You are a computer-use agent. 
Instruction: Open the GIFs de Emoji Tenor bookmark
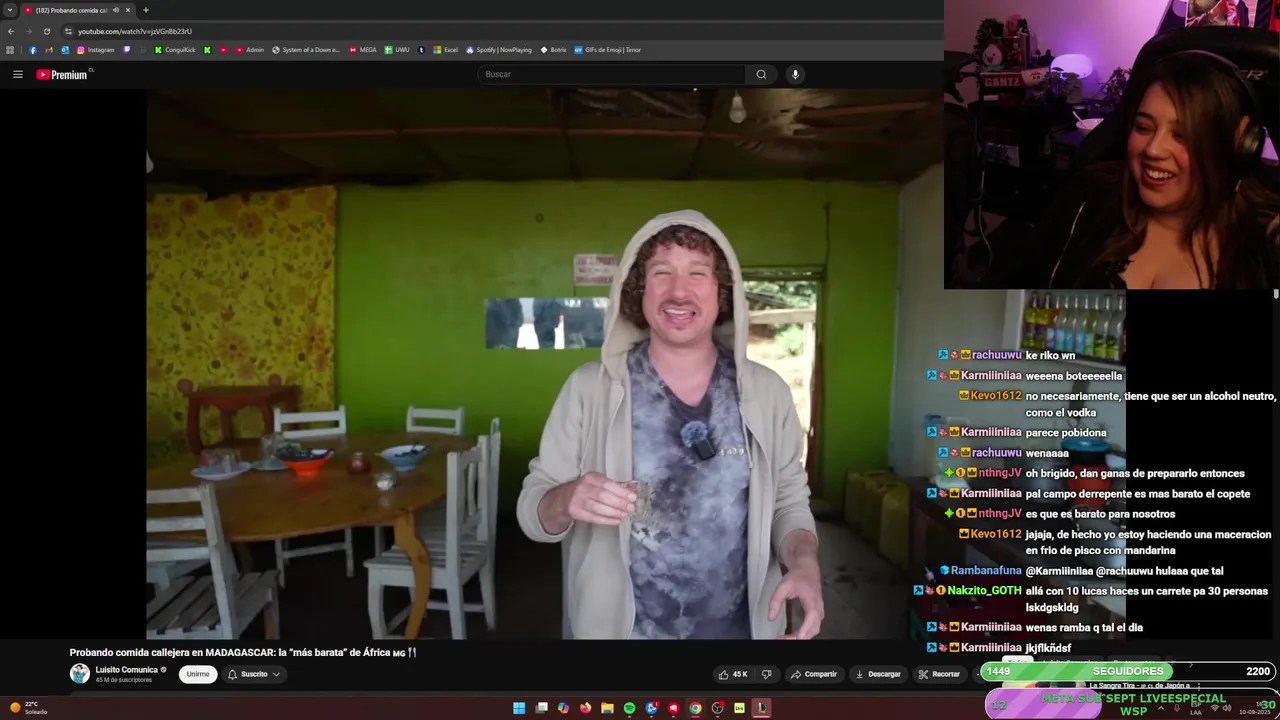pos(608,50)
